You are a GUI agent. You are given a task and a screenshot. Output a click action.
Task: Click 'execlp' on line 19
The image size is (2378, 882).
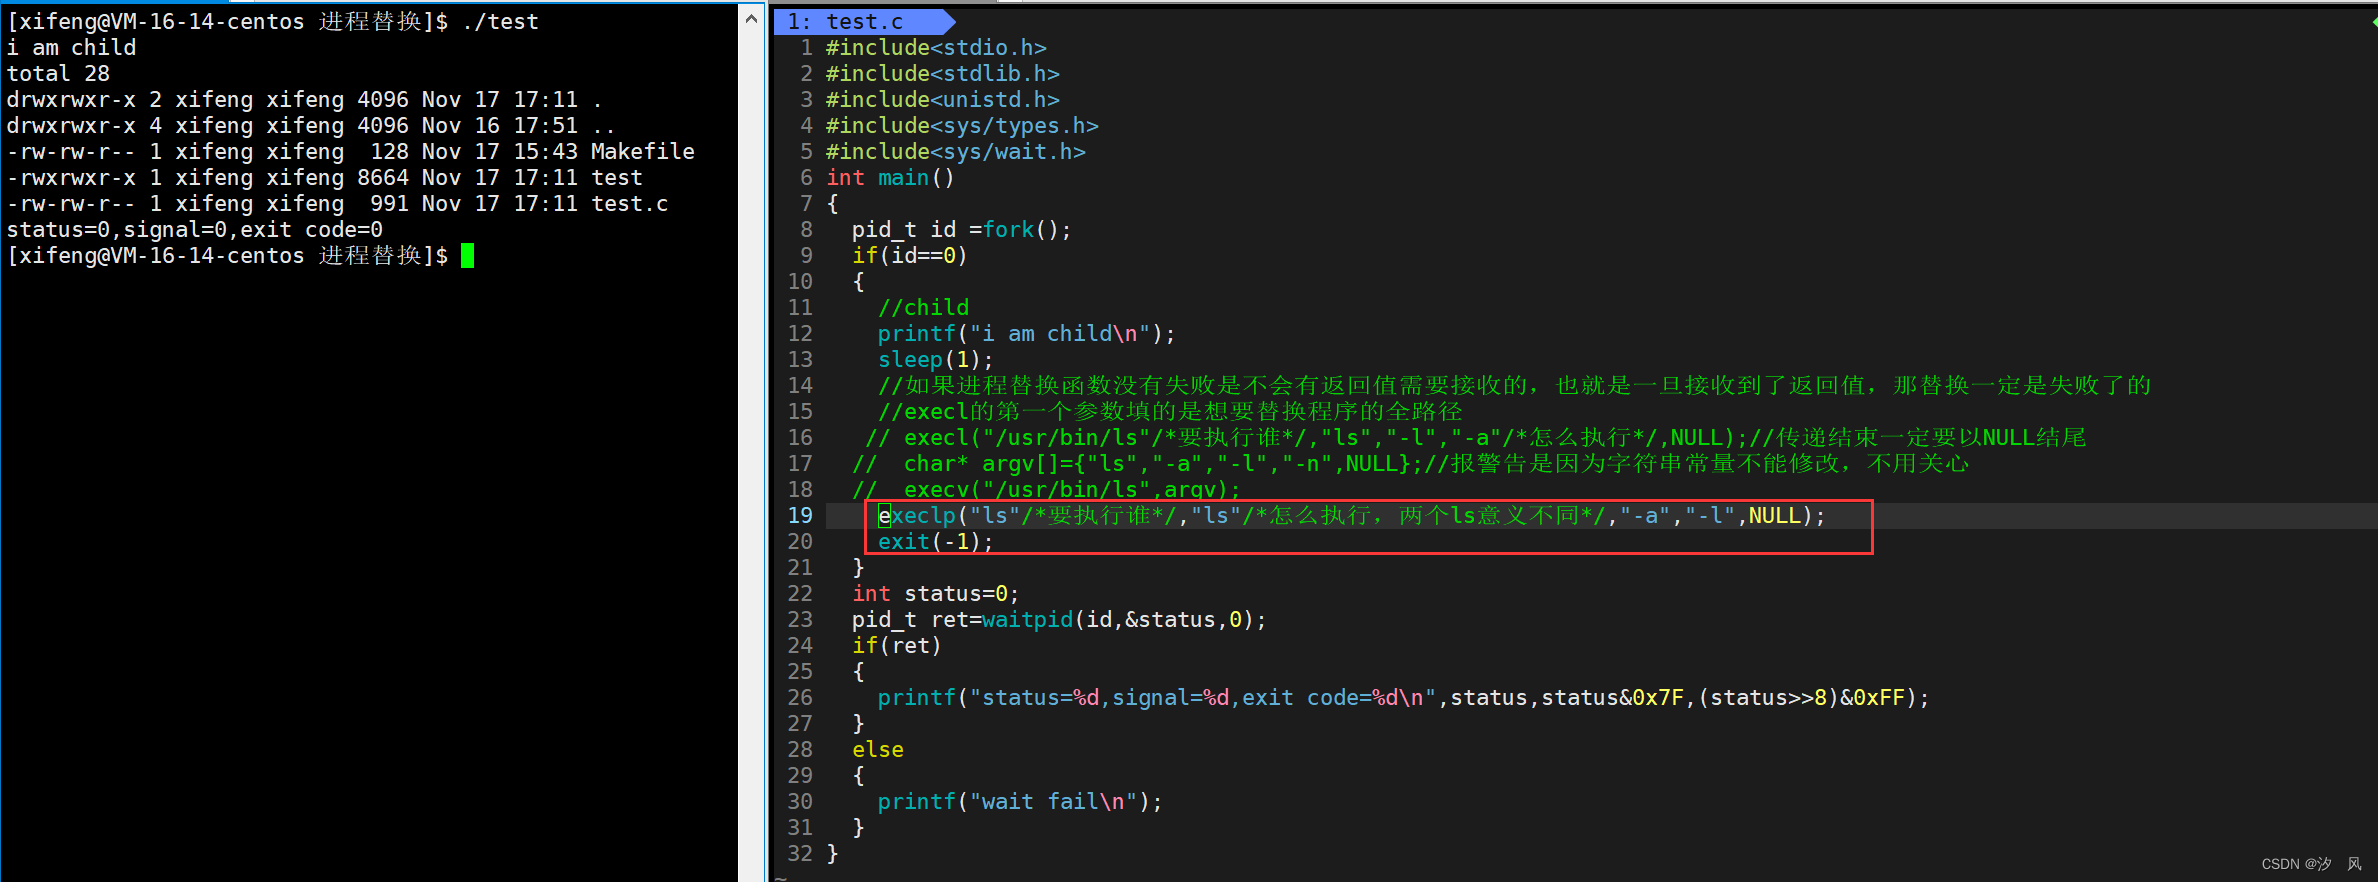(x=917, y=516)
